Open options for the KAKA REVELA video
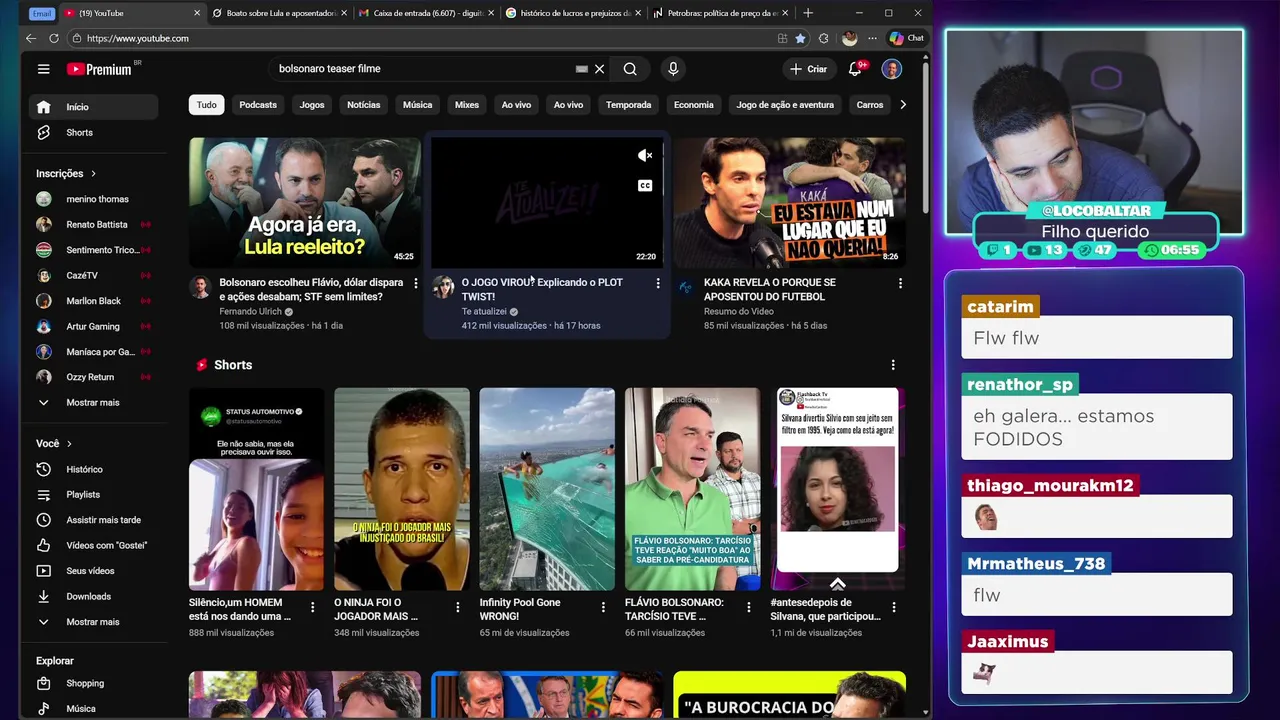Viewport: 1280px width, 720px height. pyautogui.click(x=900, y=284)
